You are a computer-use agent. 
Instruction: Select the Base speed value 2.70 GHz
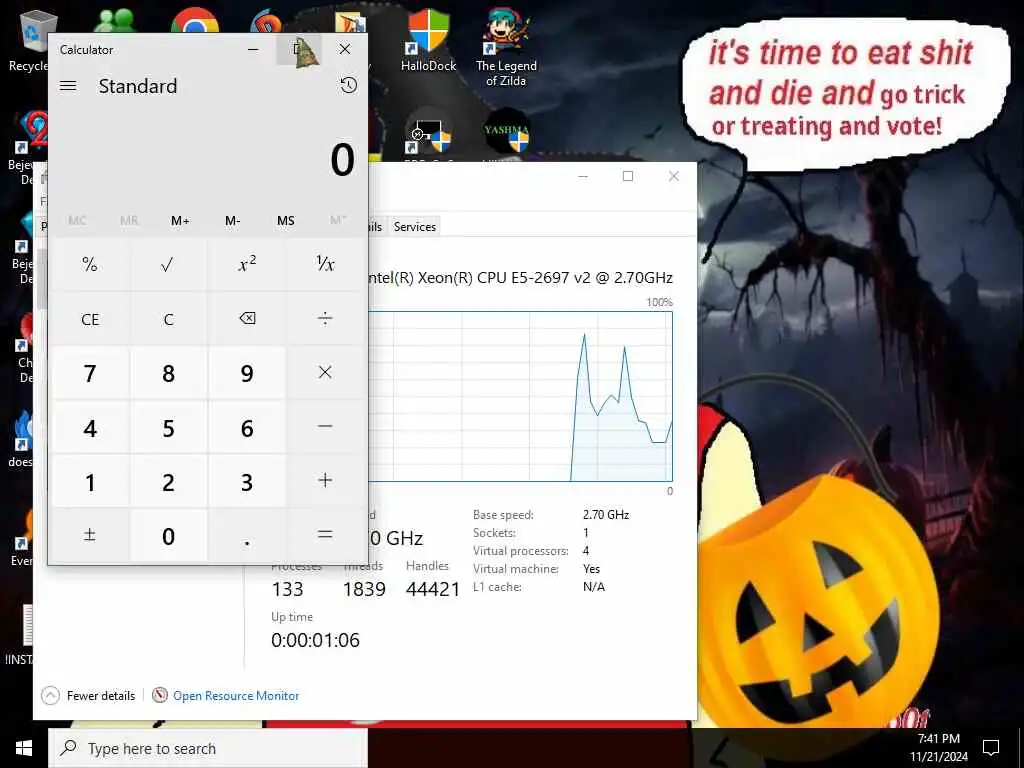tap(606, 515)
